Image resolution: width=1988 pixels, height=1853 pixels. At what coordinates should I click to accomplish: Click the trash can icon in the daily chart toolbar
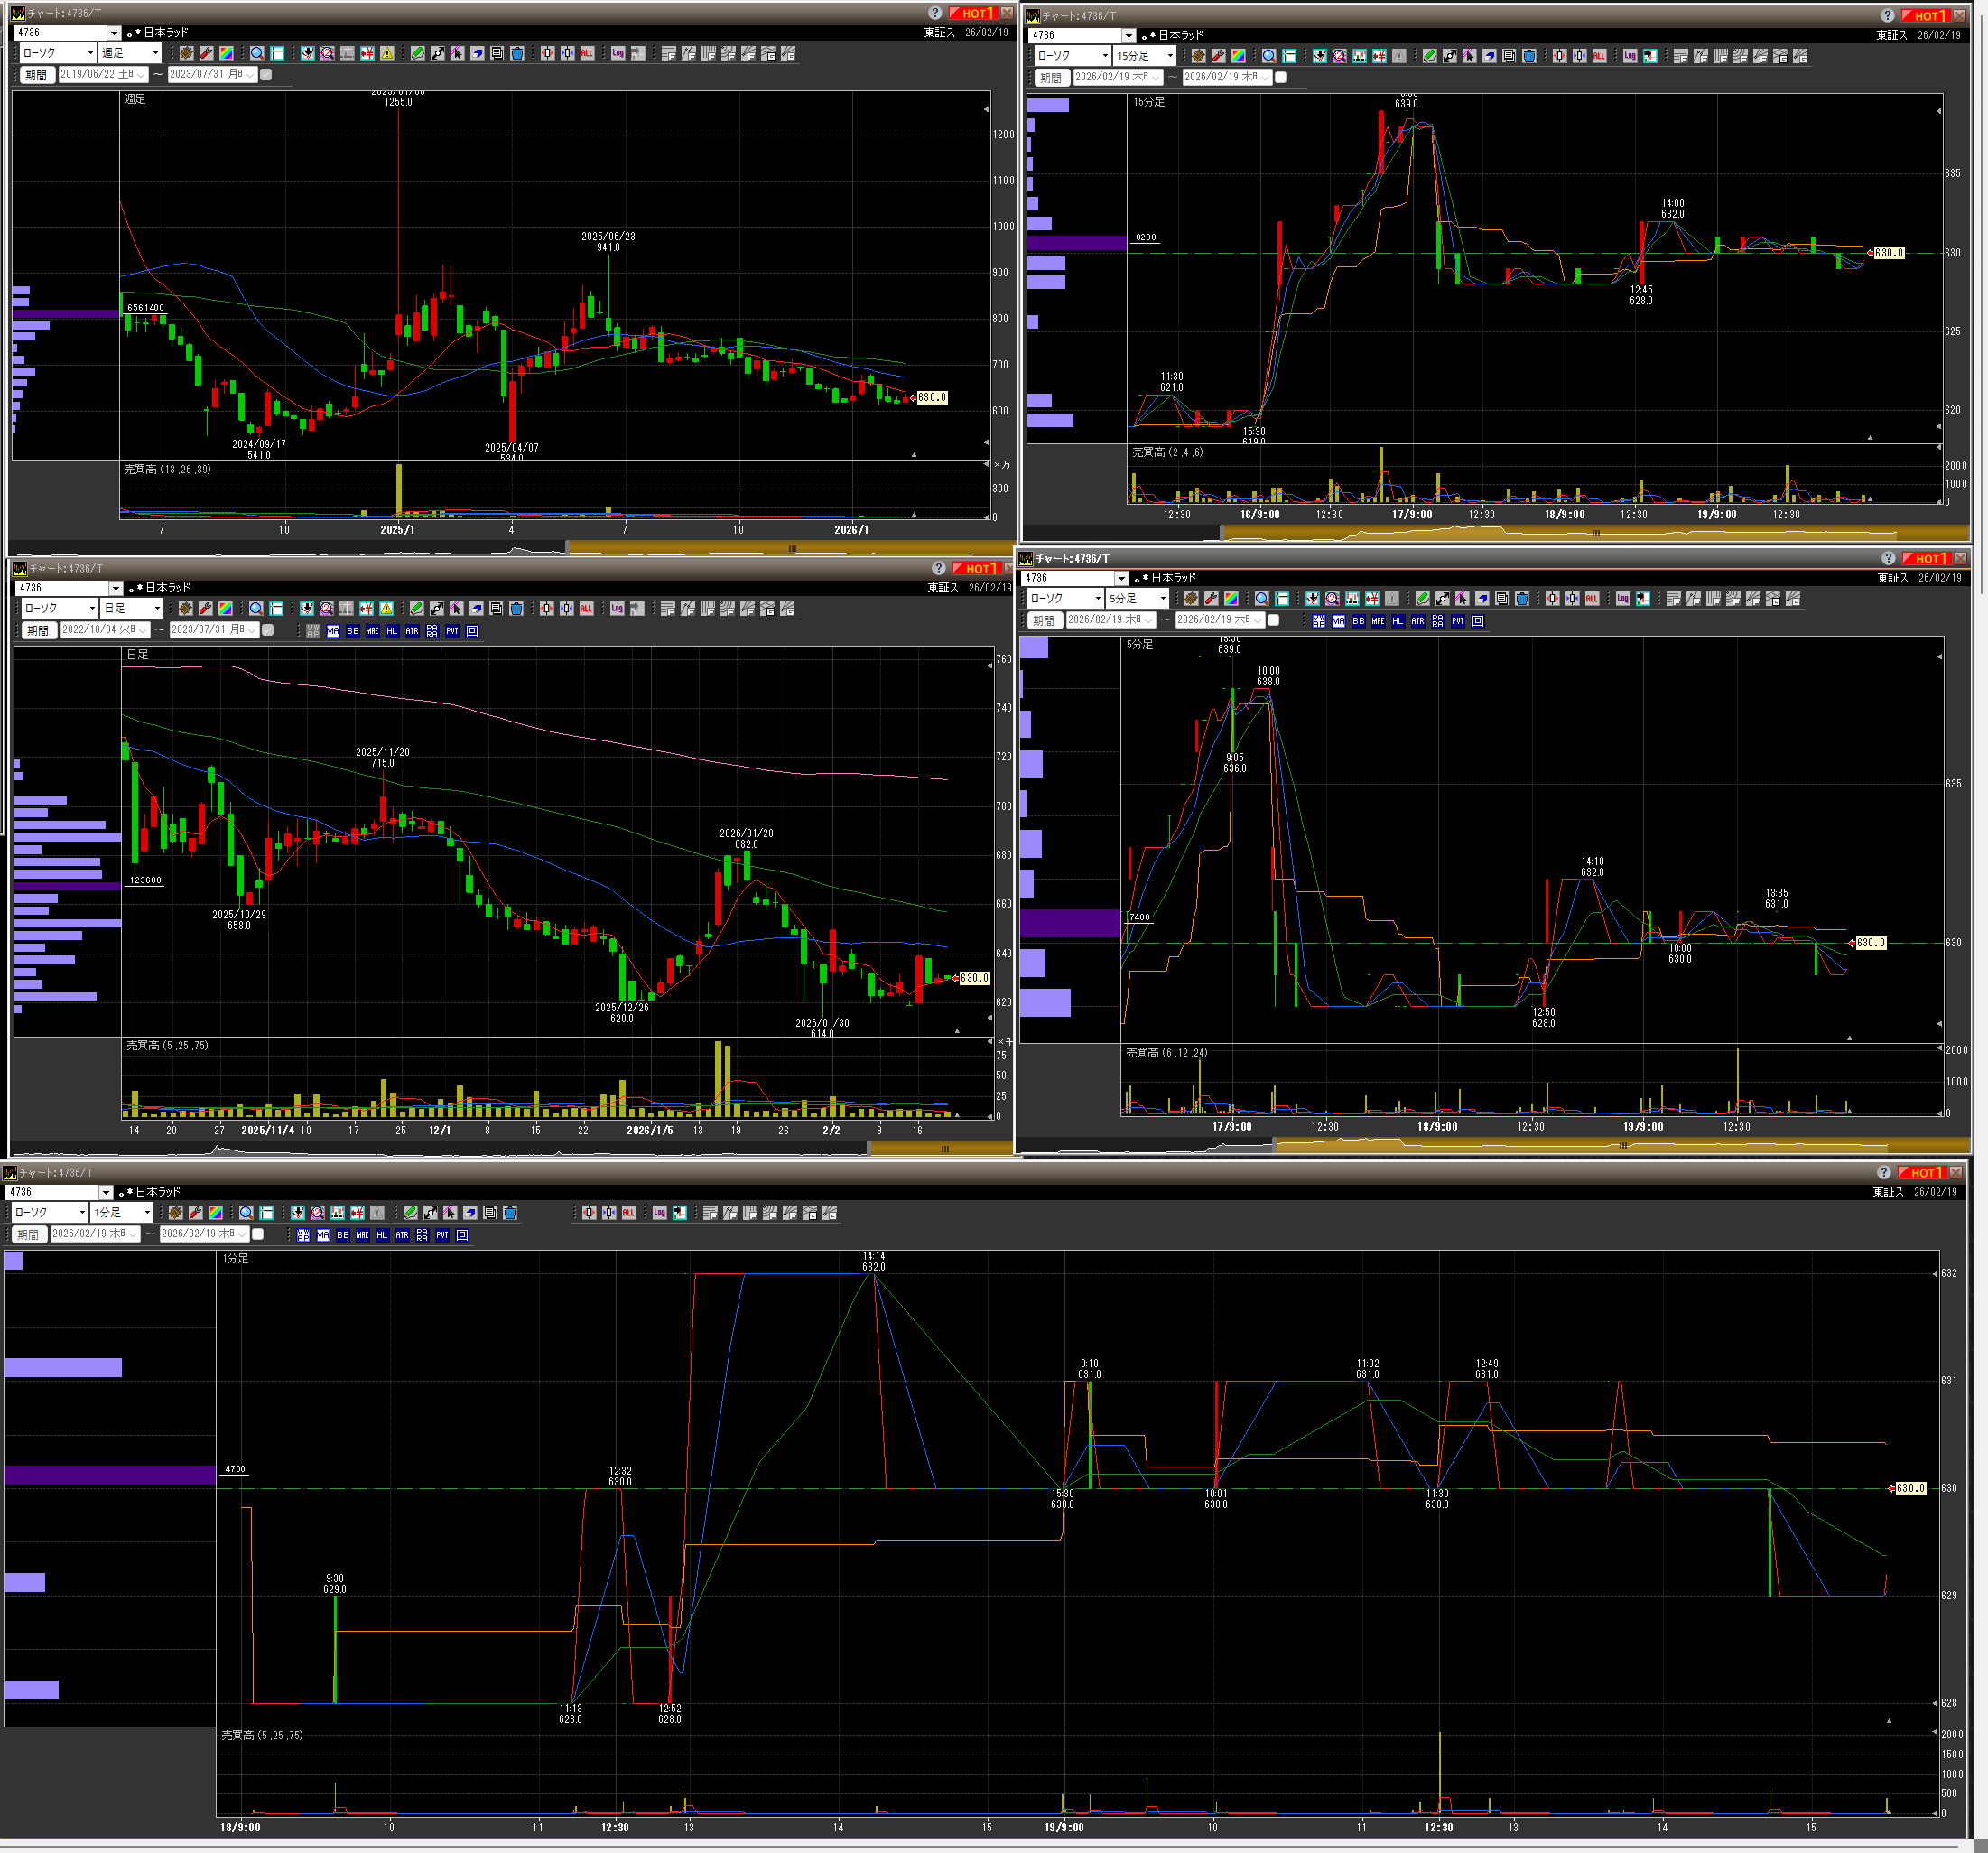(x=516, y=608)
